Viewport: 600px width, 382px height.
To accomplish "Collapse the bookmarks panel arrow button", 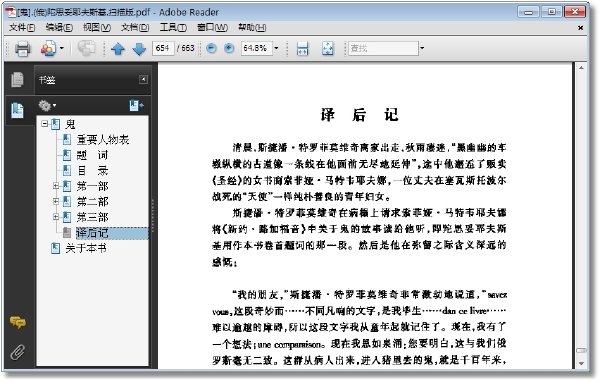I will (143, 79).
